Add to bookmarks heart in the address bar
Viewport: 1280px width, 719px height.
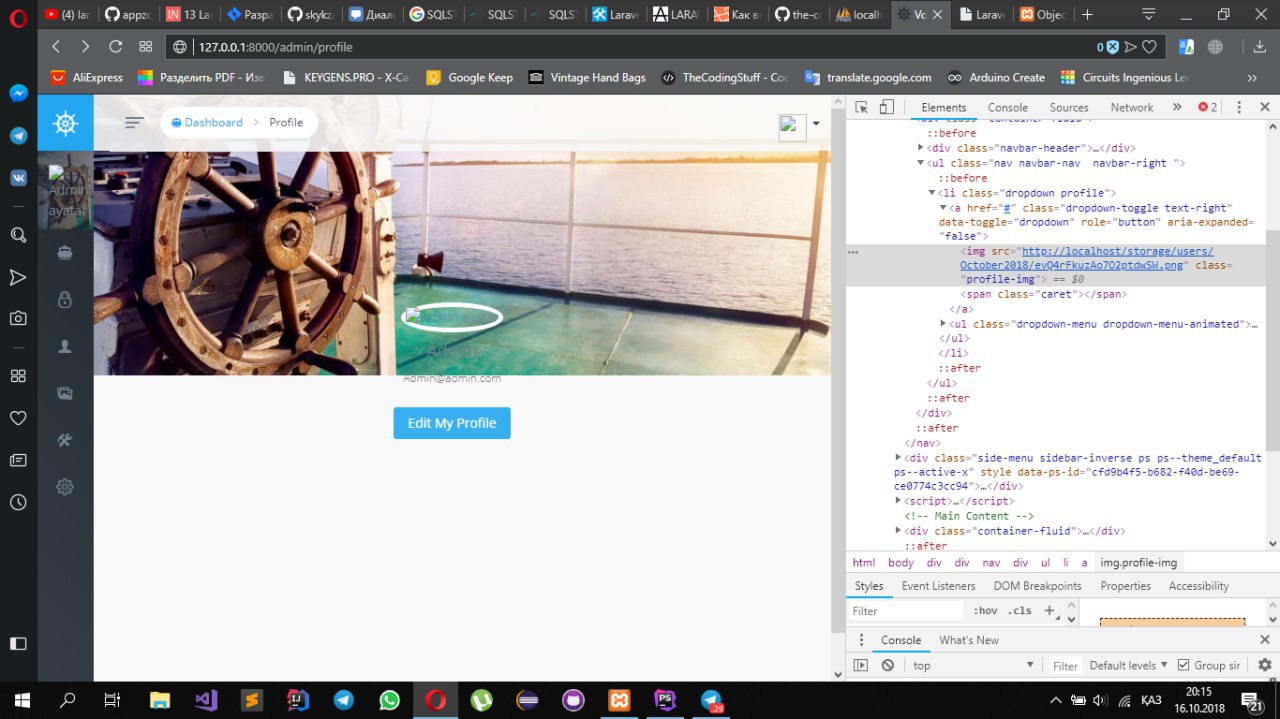click(x=1150, y=46)
